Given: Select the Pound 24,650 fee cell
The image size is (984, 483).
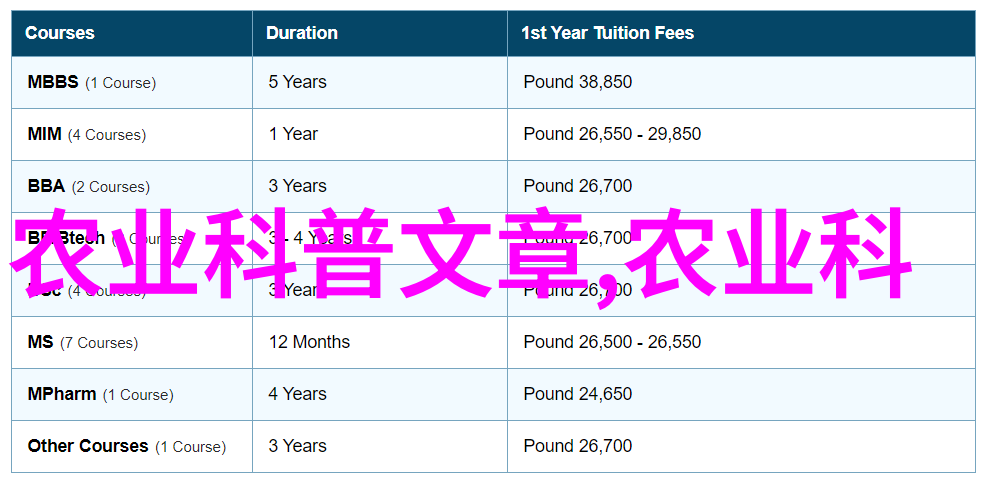Looking at the screenshot, I should point(578,395).
